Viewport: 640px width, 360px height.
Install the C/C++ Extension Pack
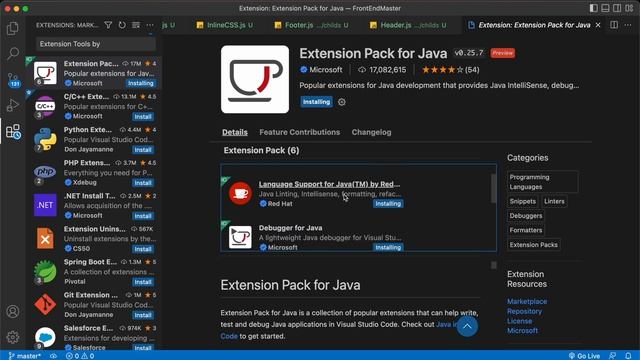(143, 117)
